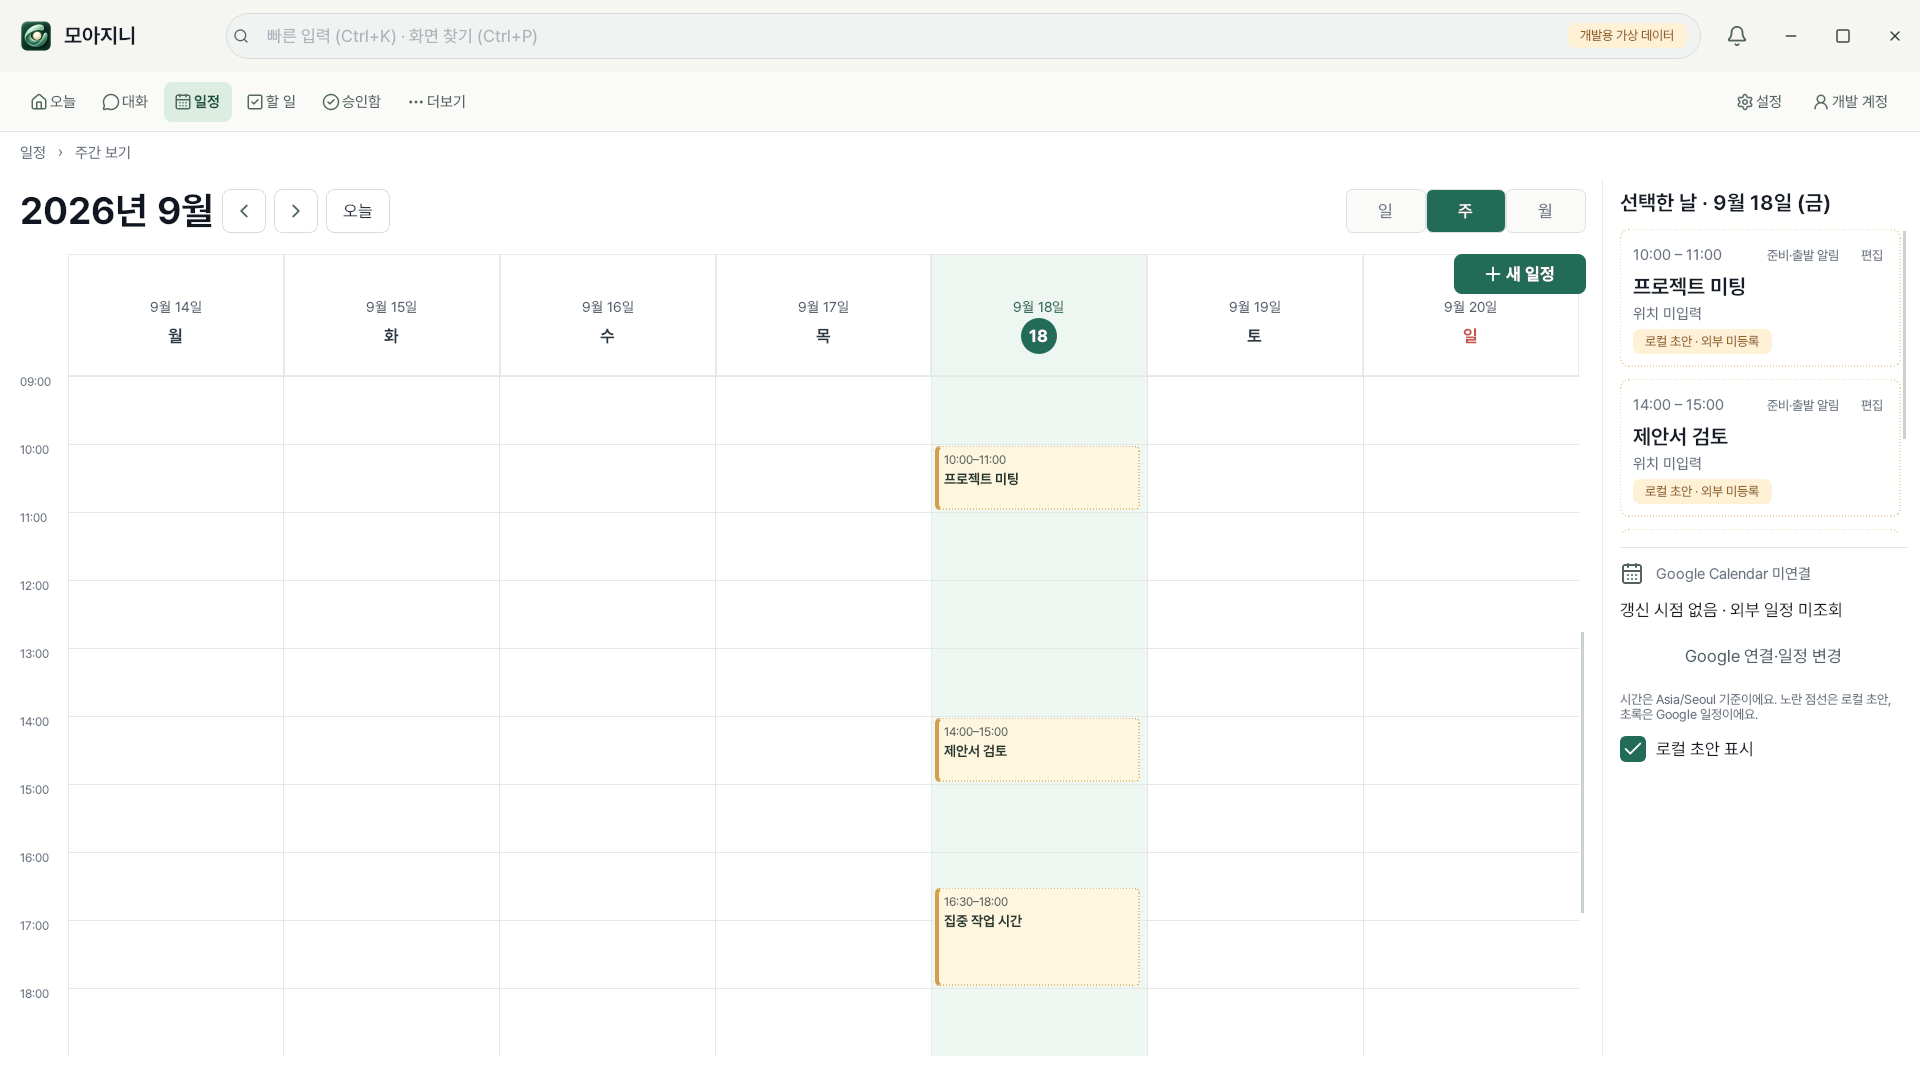Viewport: 1920px width, 1080px height.
Task: Toggle the 로컬 초안 표시 checkbox
Action: pyautogui.click(x=1633, y=749)
